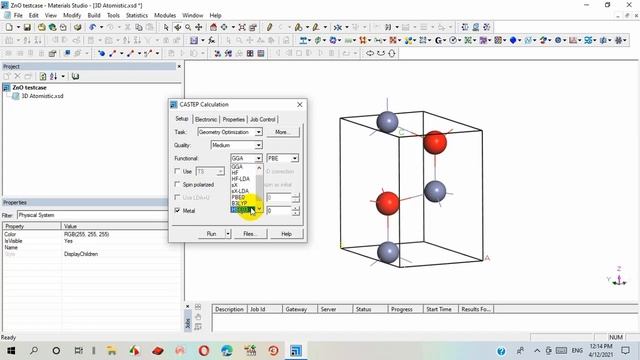Open the sort options dropdown arrow in Project panel

tap(63, 76)
